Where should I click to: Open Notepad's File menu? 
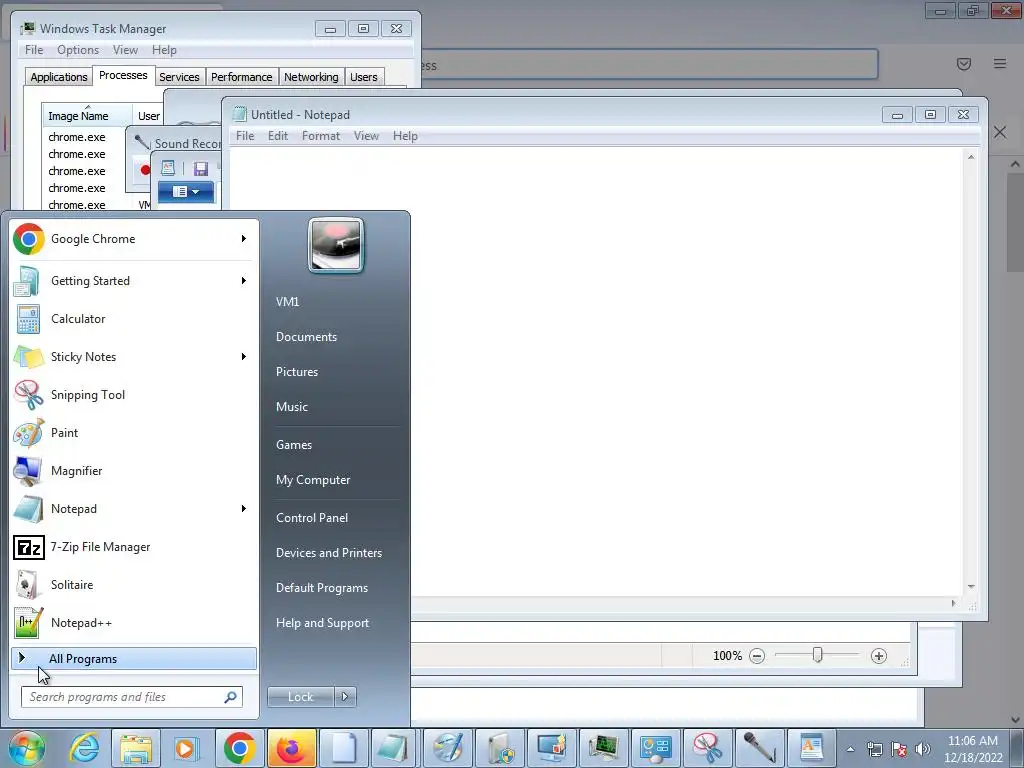pyautogui.click(x=245, y=136)
